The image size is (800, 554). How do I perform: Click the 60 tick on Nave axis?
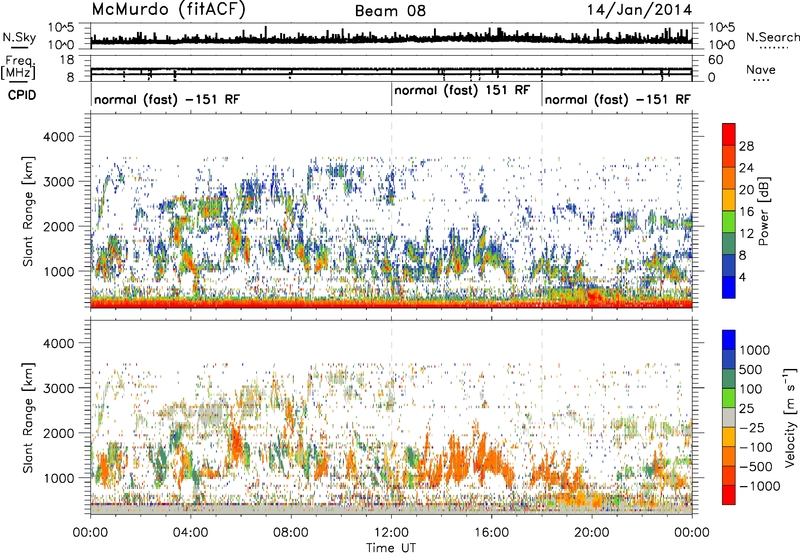tap(716, 60)
